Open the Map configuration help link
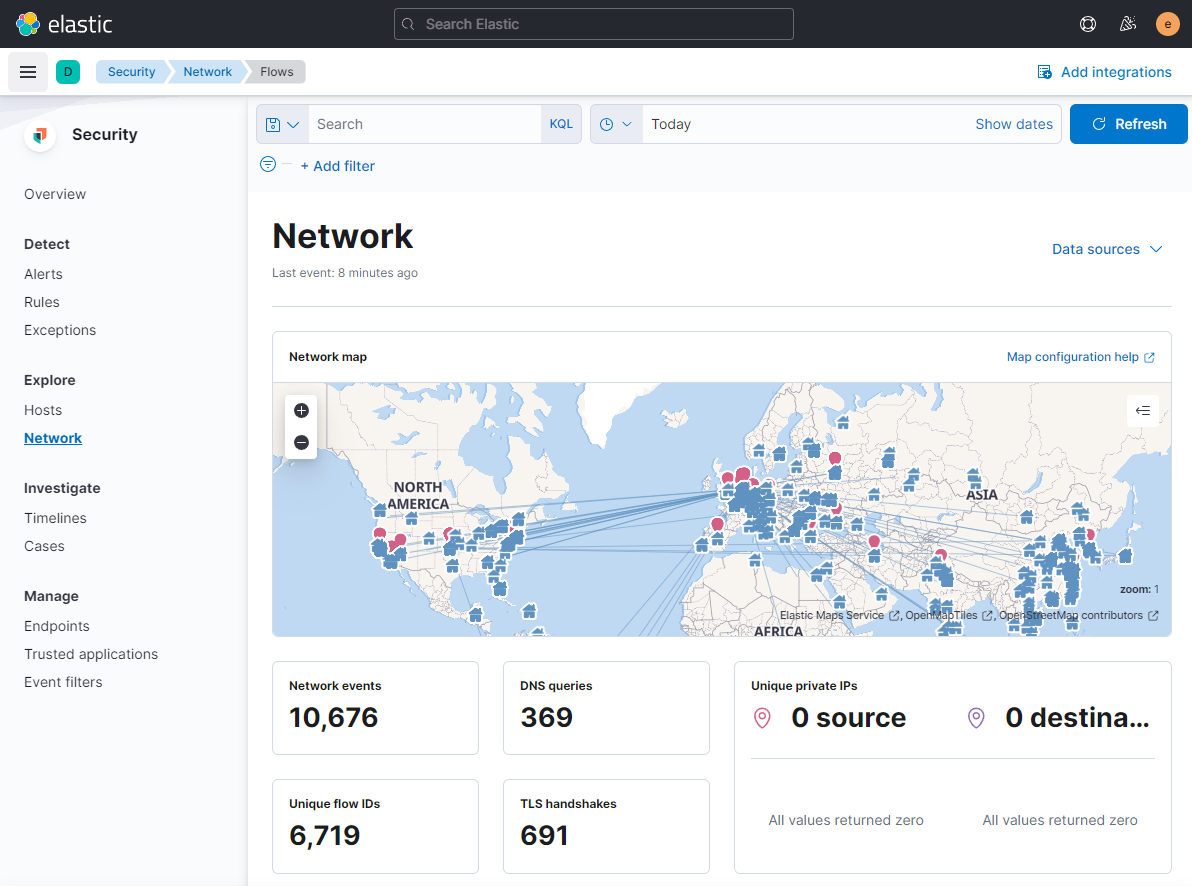 (1072, 356)
